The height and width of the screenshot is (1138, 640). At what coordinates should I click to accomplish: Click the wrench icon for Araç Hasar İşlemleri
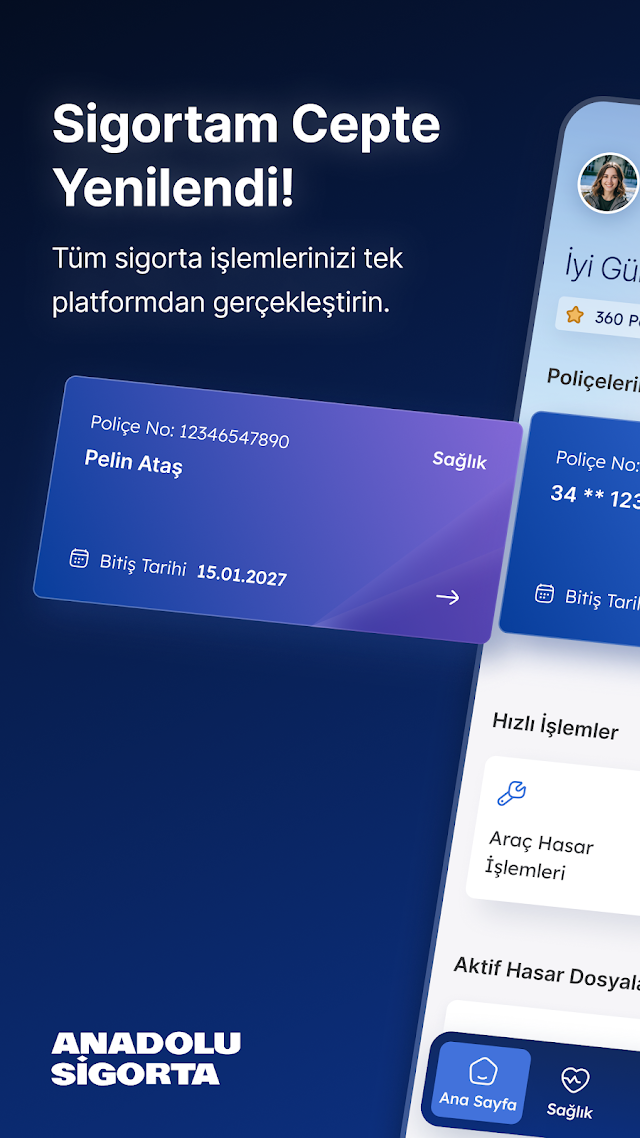click(512, 793)
